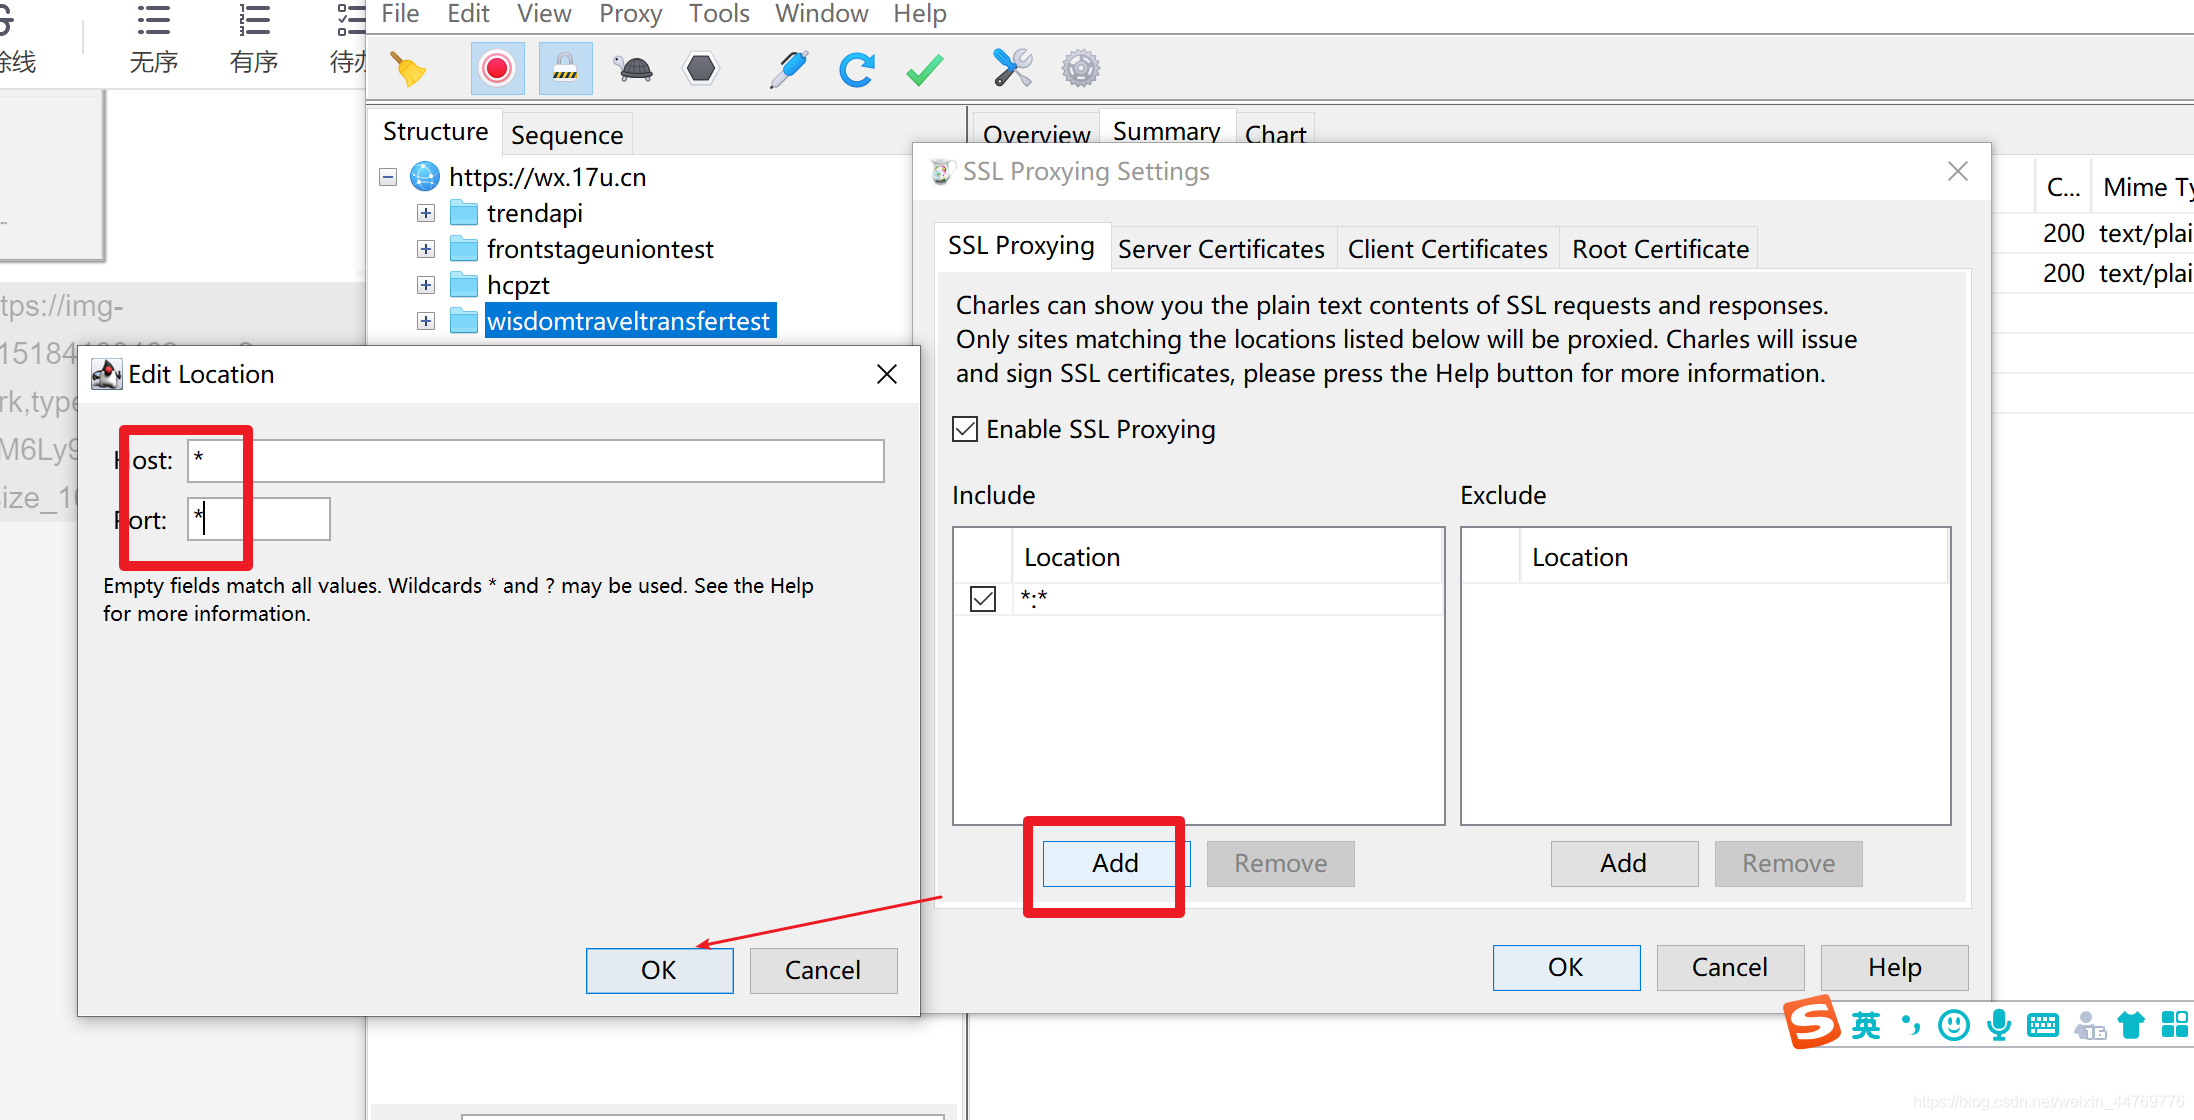Open the gear settings icon
The image size is (2194, 1120).
tap(1080, 69)
